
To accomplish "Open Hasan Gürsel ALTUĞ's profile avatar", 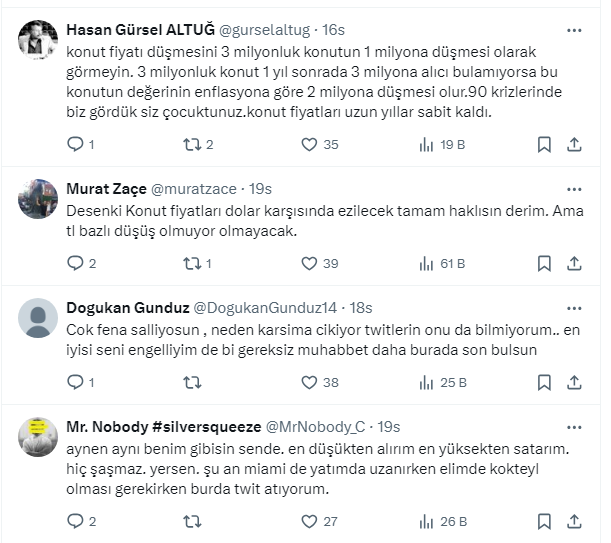I will point(38,38).
